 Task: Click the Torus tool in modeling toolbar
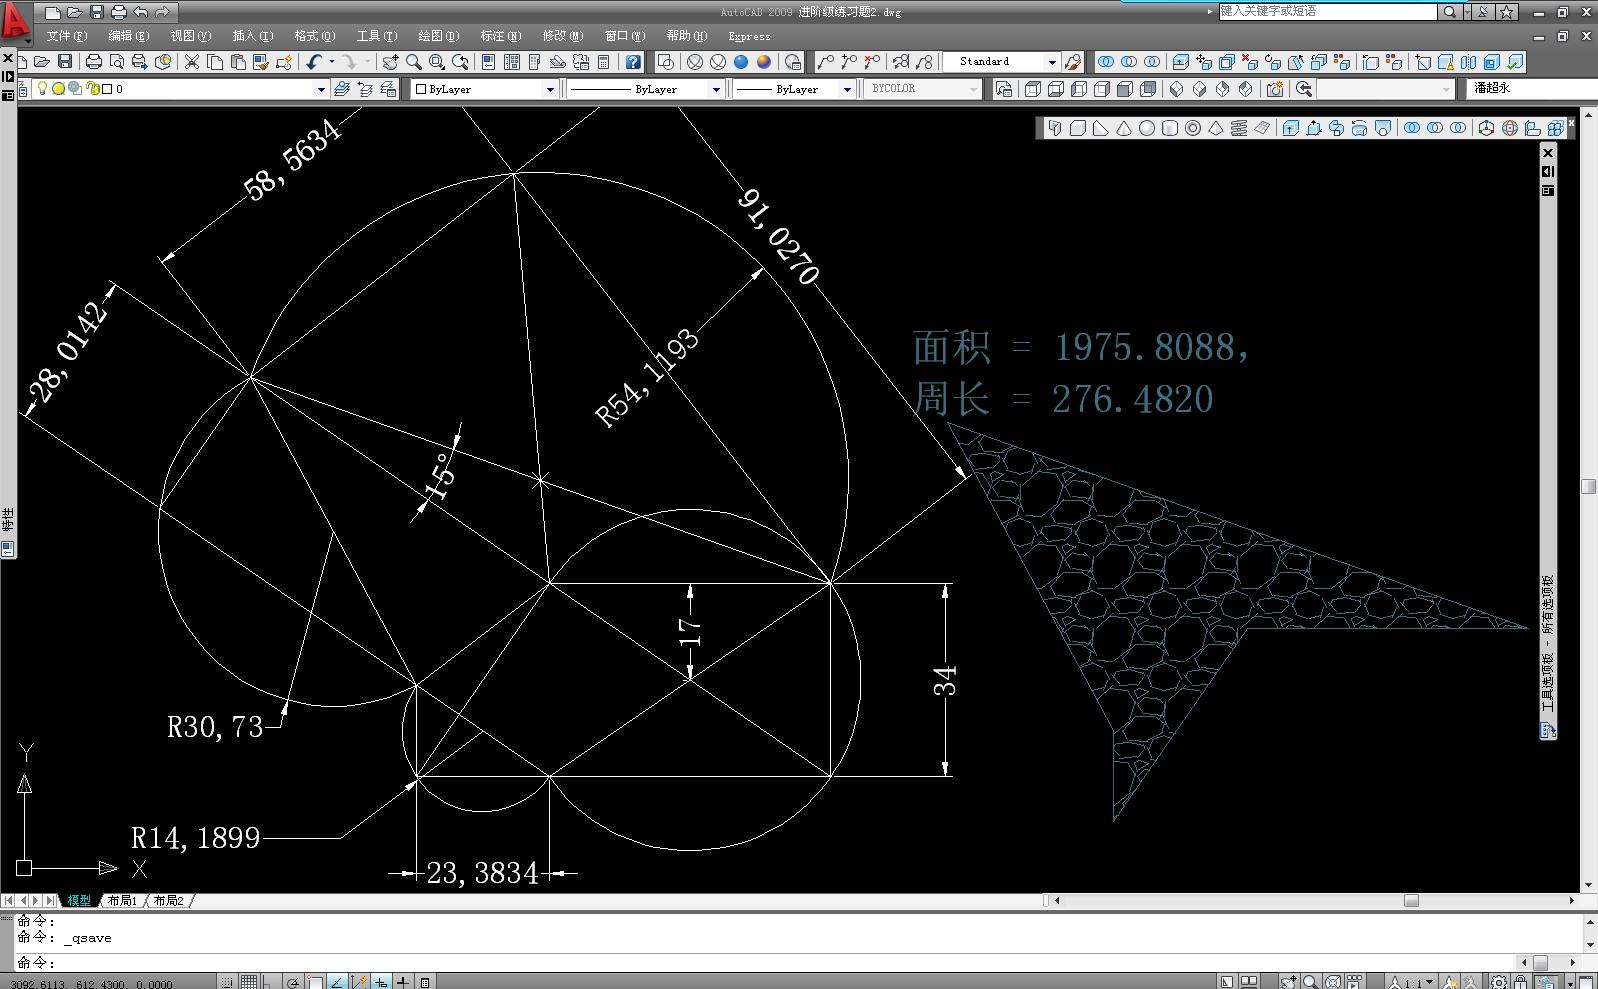click(1193, 128)
